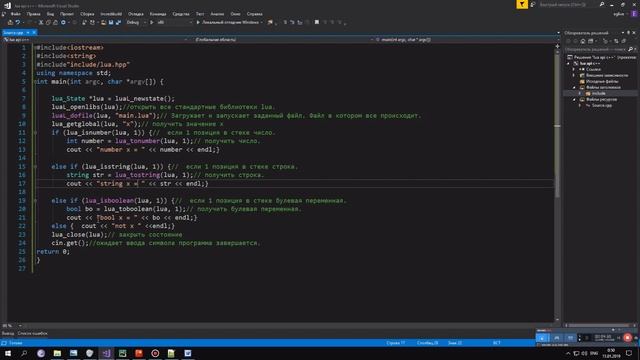
Task: Expand the Внешние зависимости node
Action: [x=574, y=76]
